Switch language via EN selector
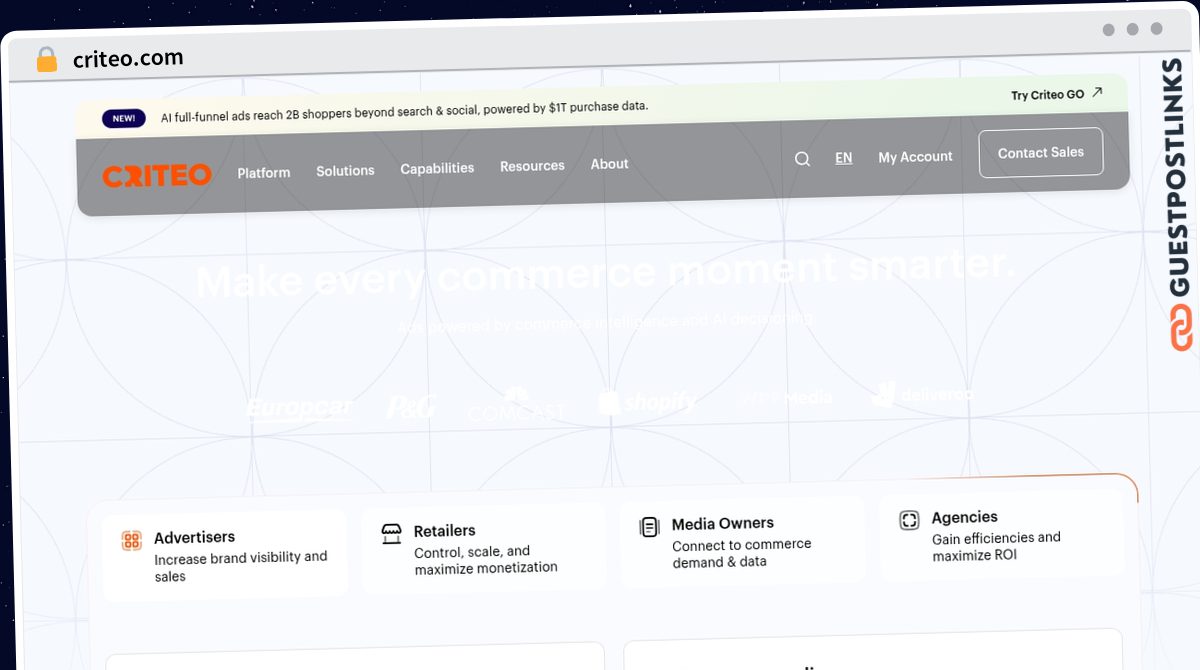This screenshot has width=1200, height=670. [x=844, y=158]
